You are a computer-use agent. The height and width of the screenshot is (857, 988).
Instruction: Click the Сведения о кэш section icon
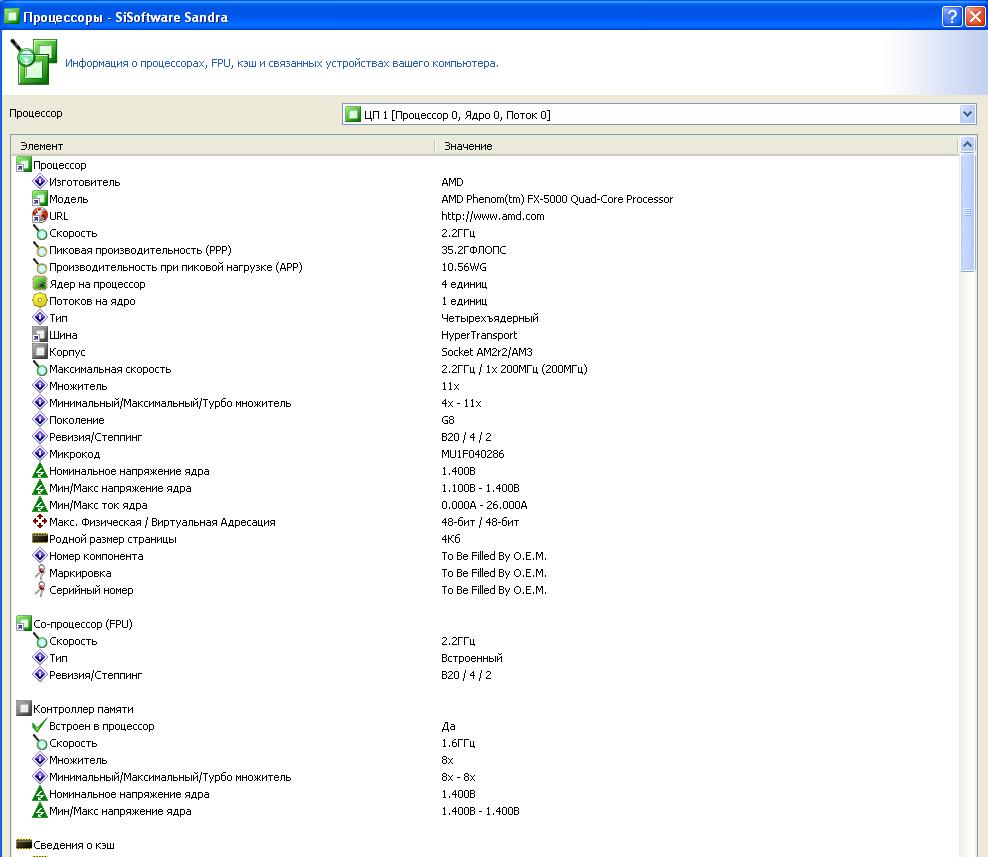(23, 844)
